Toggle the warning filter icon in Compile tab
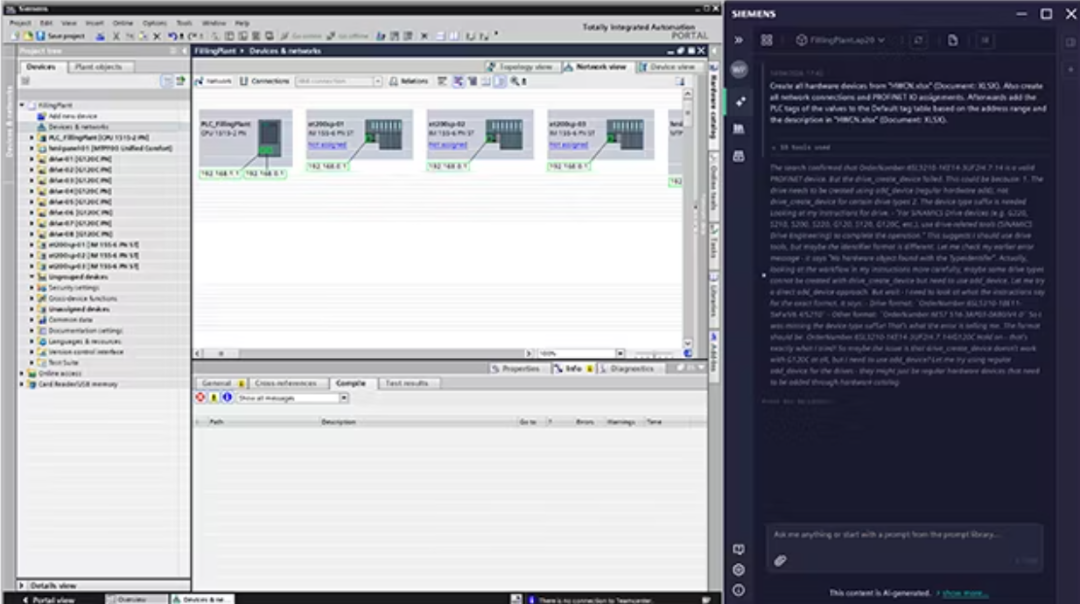1080x604 pixels. 214,397
